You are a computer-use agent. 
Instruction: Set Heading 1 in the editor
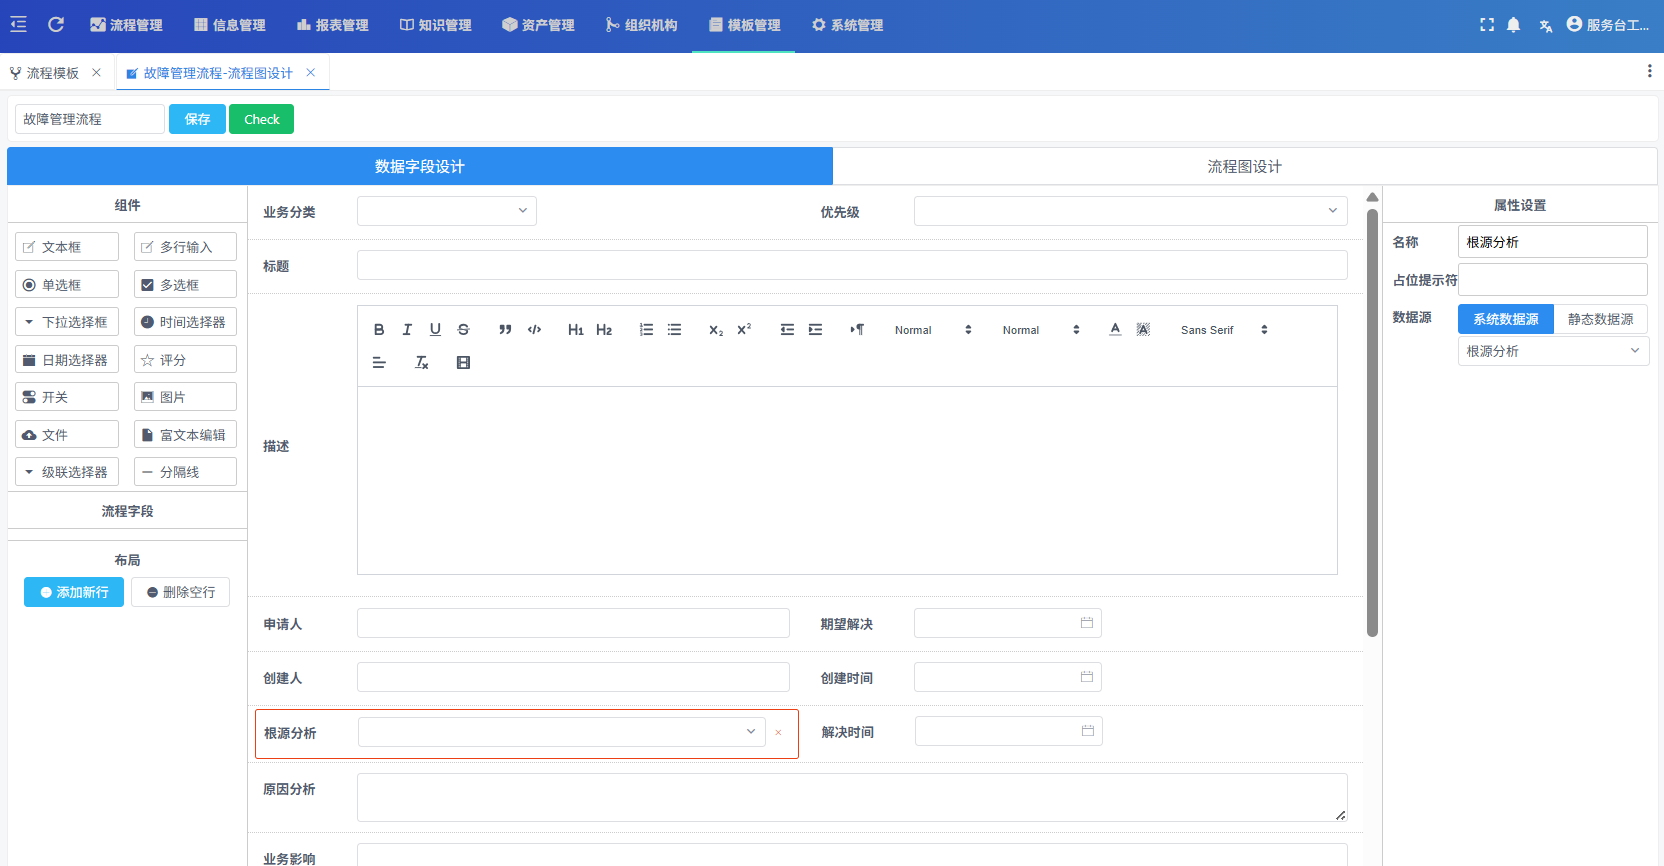point(576,330)
